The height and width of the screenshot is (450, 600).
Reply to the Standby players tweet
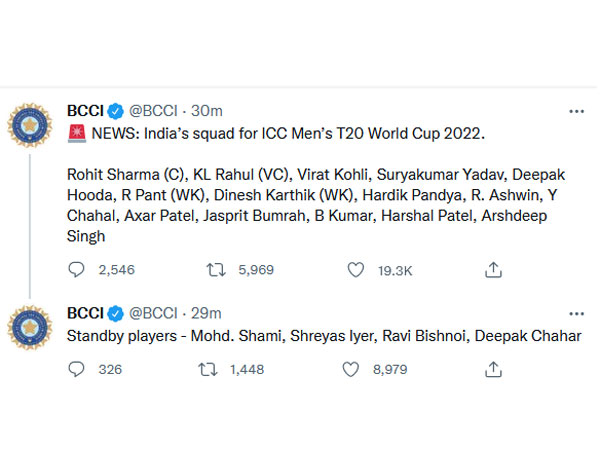(x=77, y=369)
